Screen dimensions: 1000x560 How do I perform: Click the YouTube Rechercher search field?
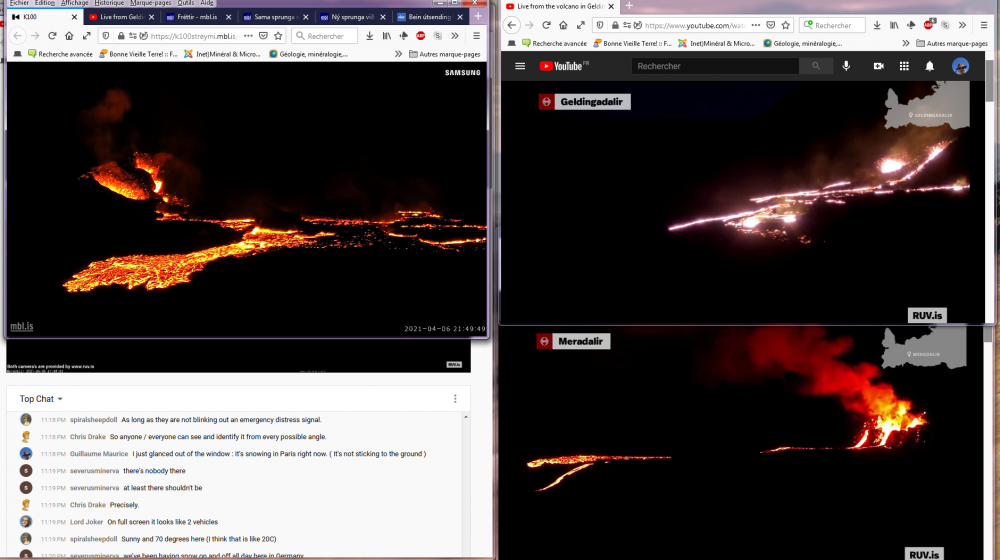[715, 66]
